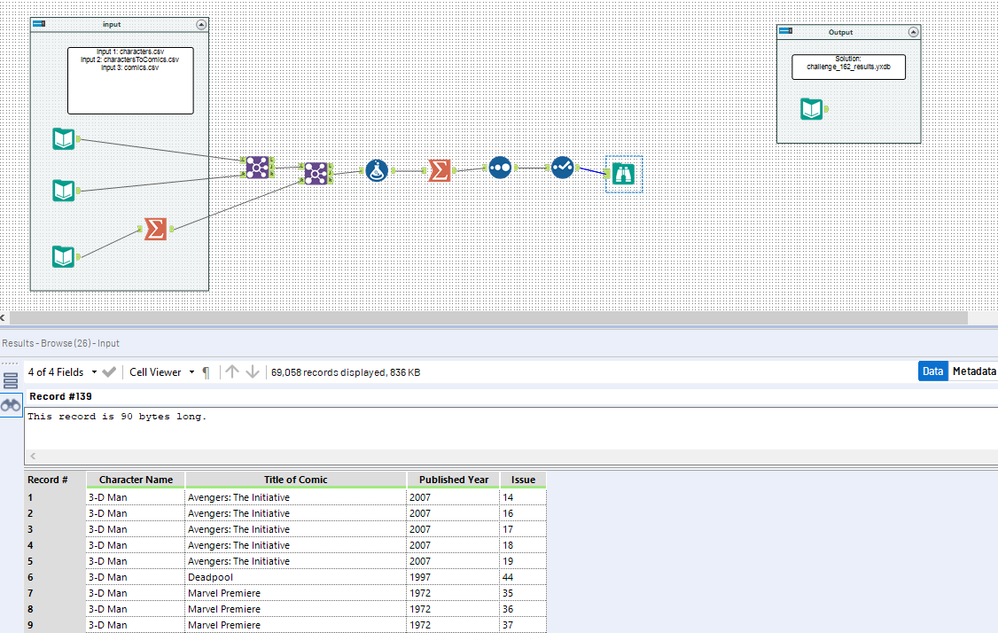The image size is (998, 633).
Task: Select the Sort tool with three dots
Action: coord(500,167)
